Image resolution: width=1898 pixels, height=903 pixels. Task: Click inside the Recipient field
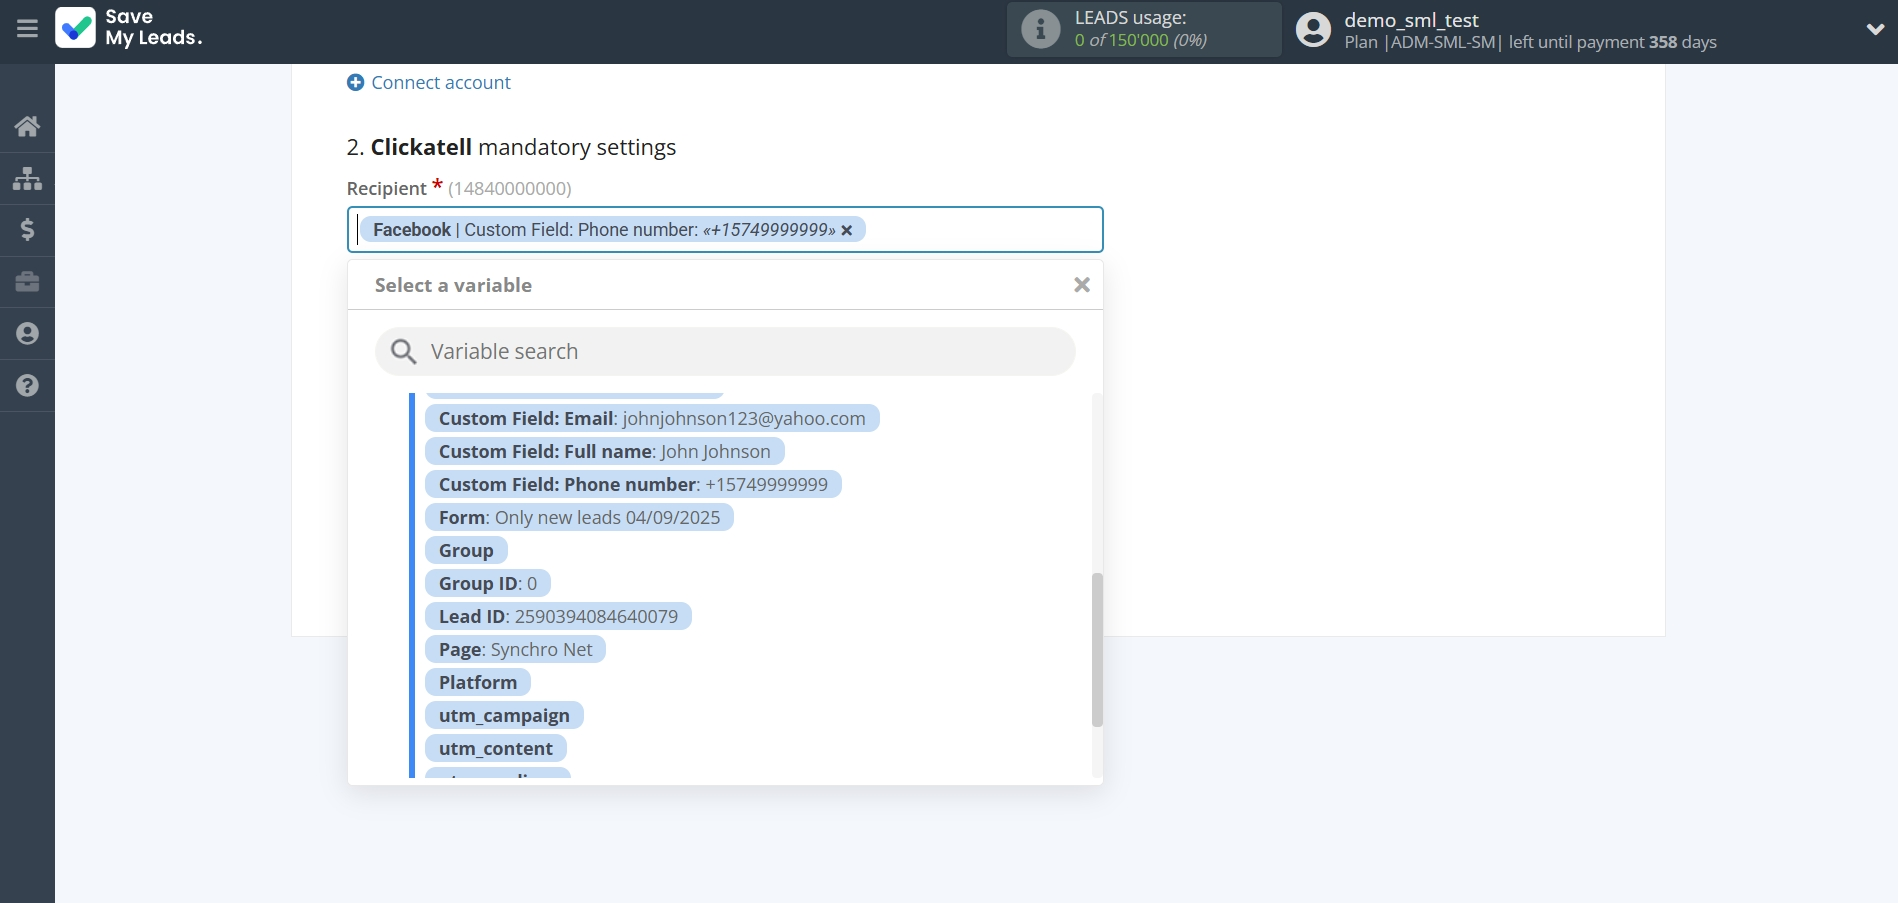point(980,230)
